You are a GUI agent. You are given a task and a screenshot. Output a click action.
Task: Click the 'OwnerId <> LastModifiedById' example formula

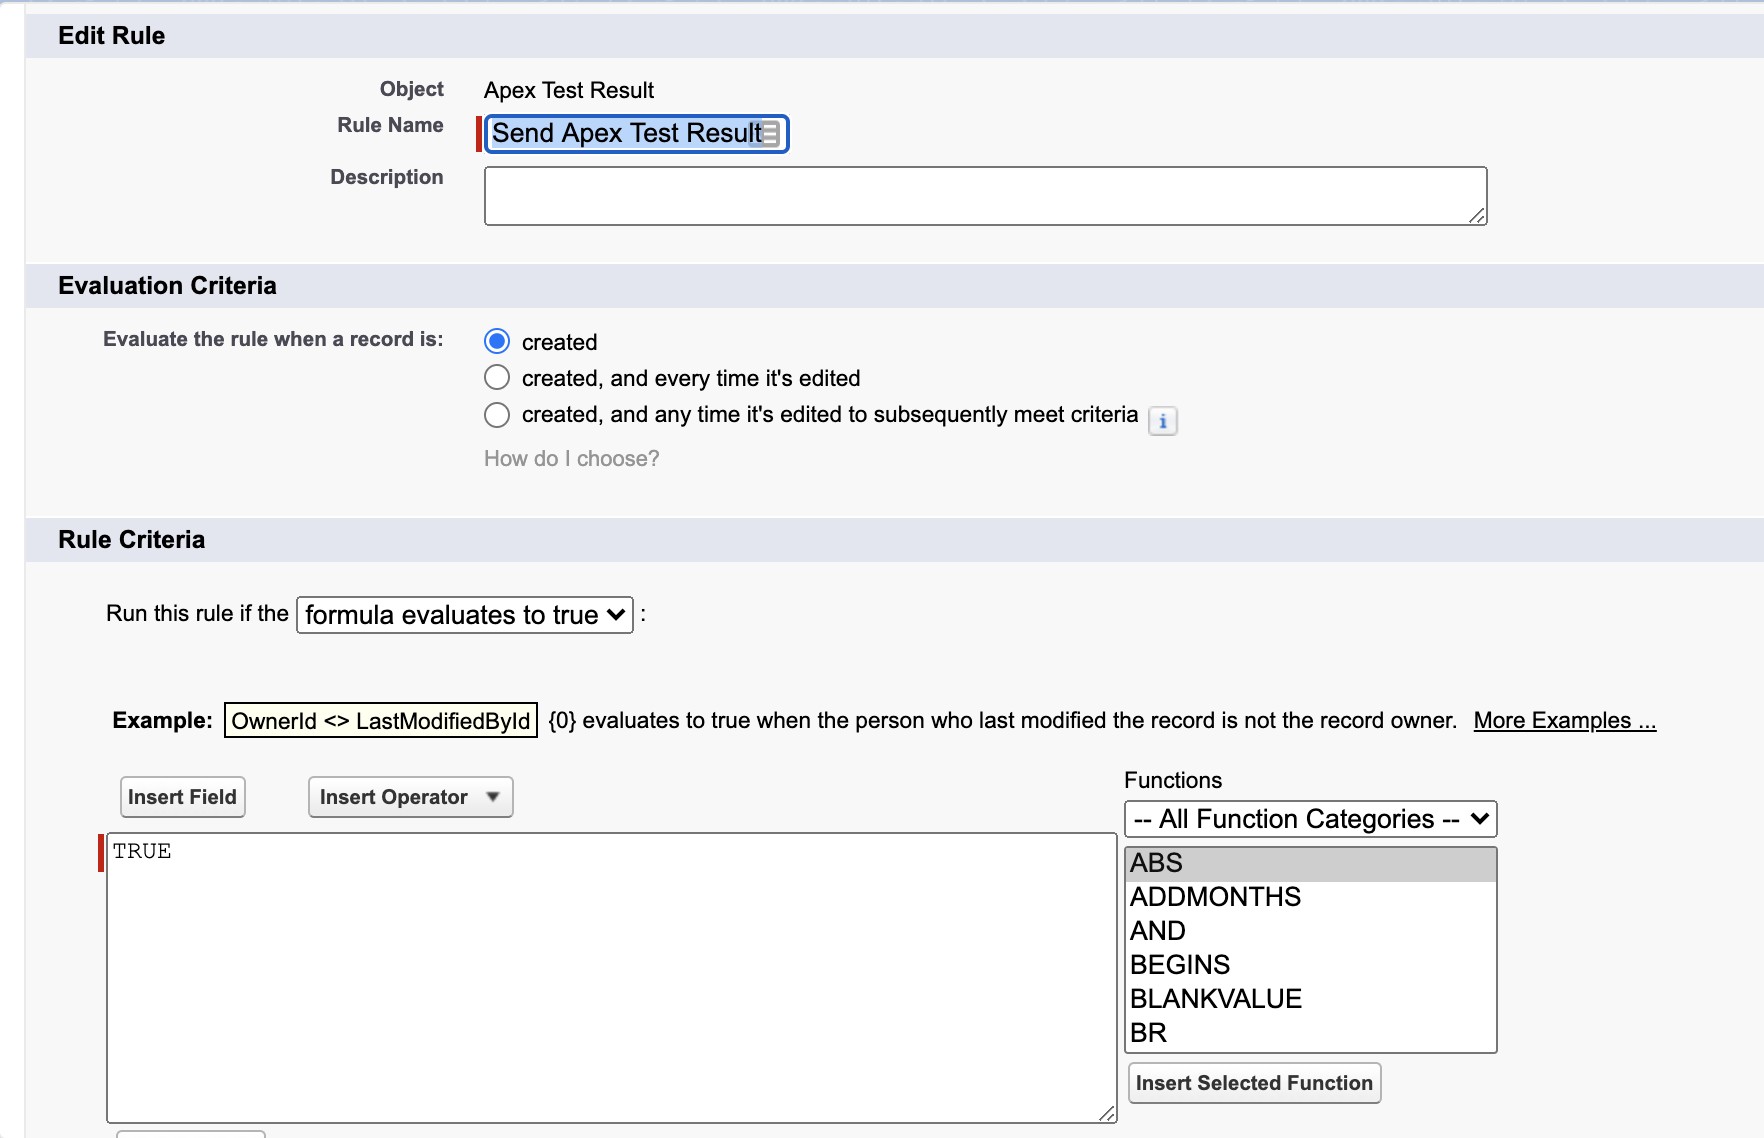[381, 720]
